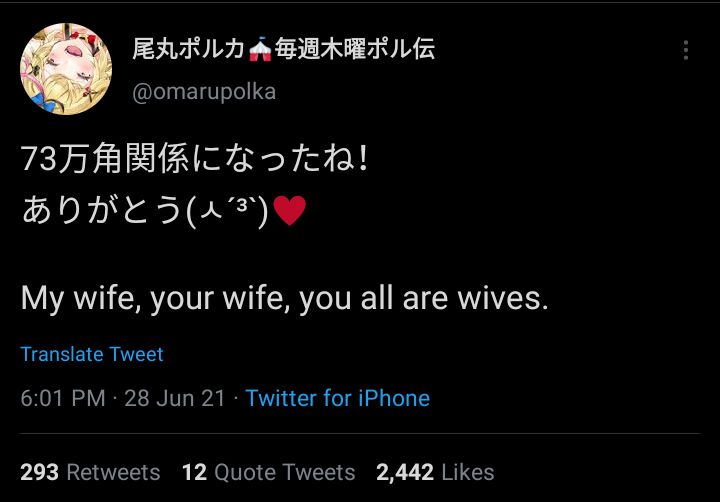
Task: Click the red heart emoji in the tweet
Action: 289,213
